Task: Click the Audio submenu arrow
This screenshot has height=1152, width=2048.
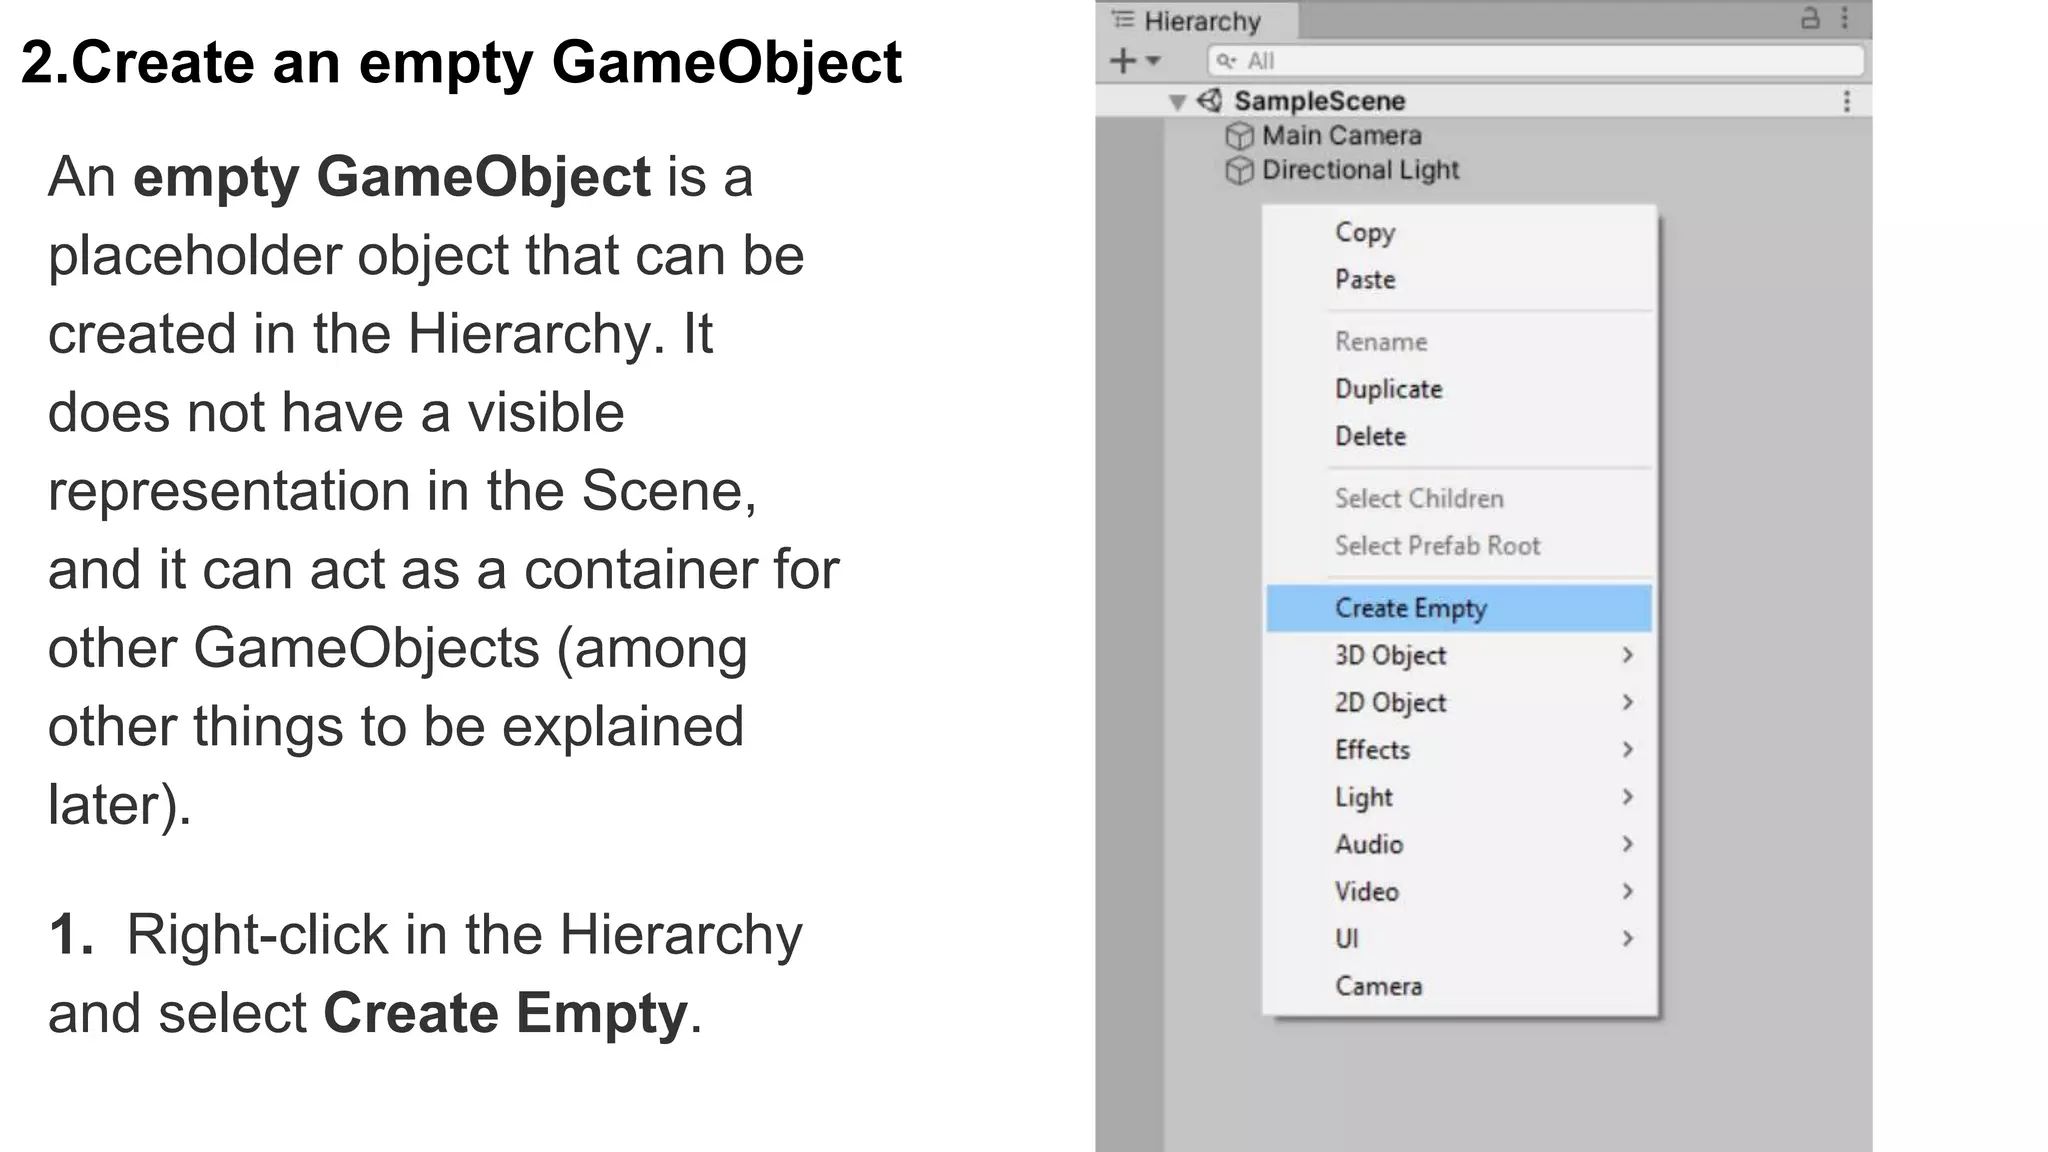Action: point(1628,844)
